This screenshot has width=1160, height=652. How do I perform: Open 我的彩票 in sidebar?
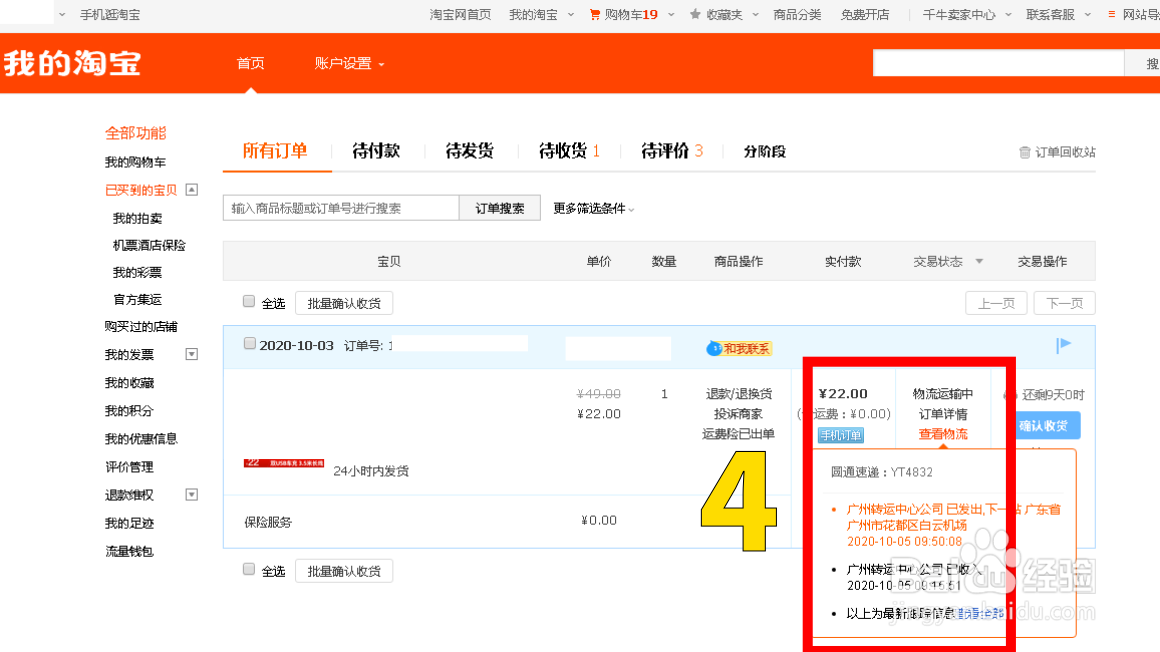click(137, 272)
